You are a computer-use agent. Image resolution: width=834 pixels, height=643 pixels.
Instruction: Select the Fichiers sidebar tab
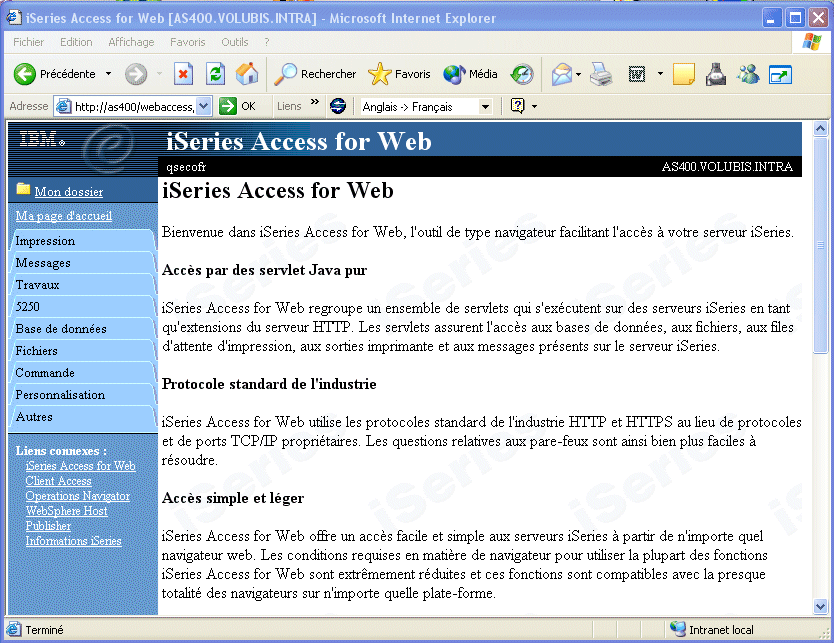click(x=83, y=350)
